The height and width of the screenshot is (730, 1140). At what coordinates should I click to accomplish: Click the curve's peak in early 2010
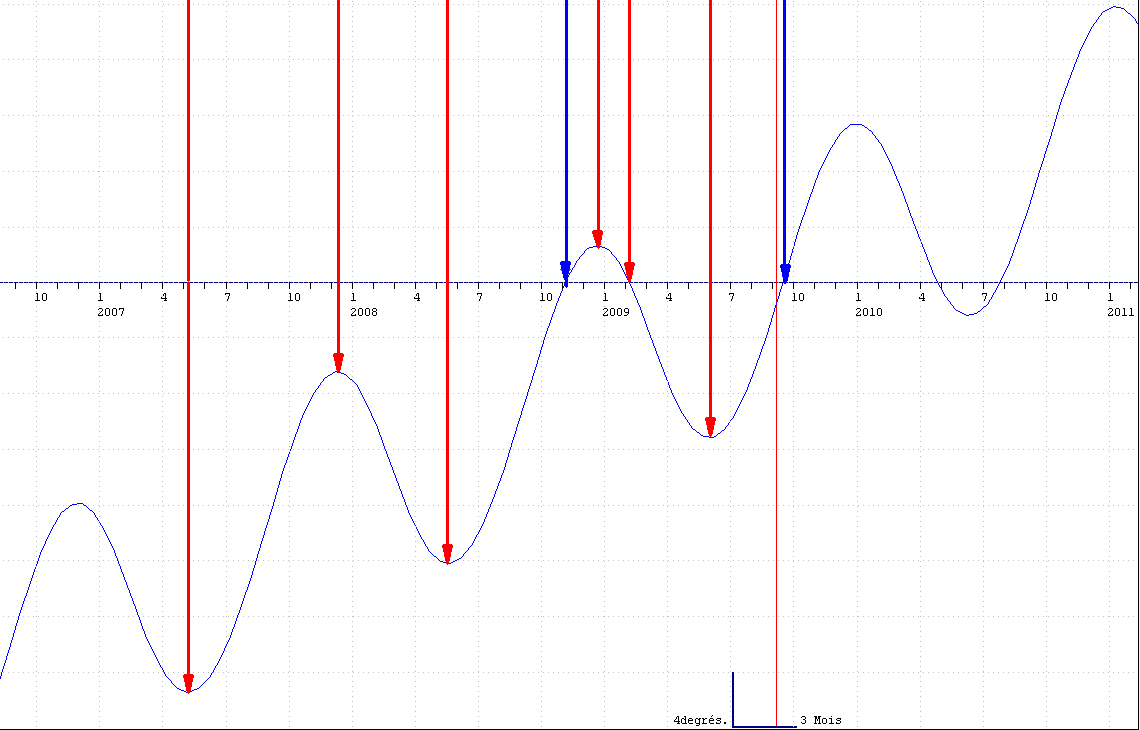click(855, 125)
